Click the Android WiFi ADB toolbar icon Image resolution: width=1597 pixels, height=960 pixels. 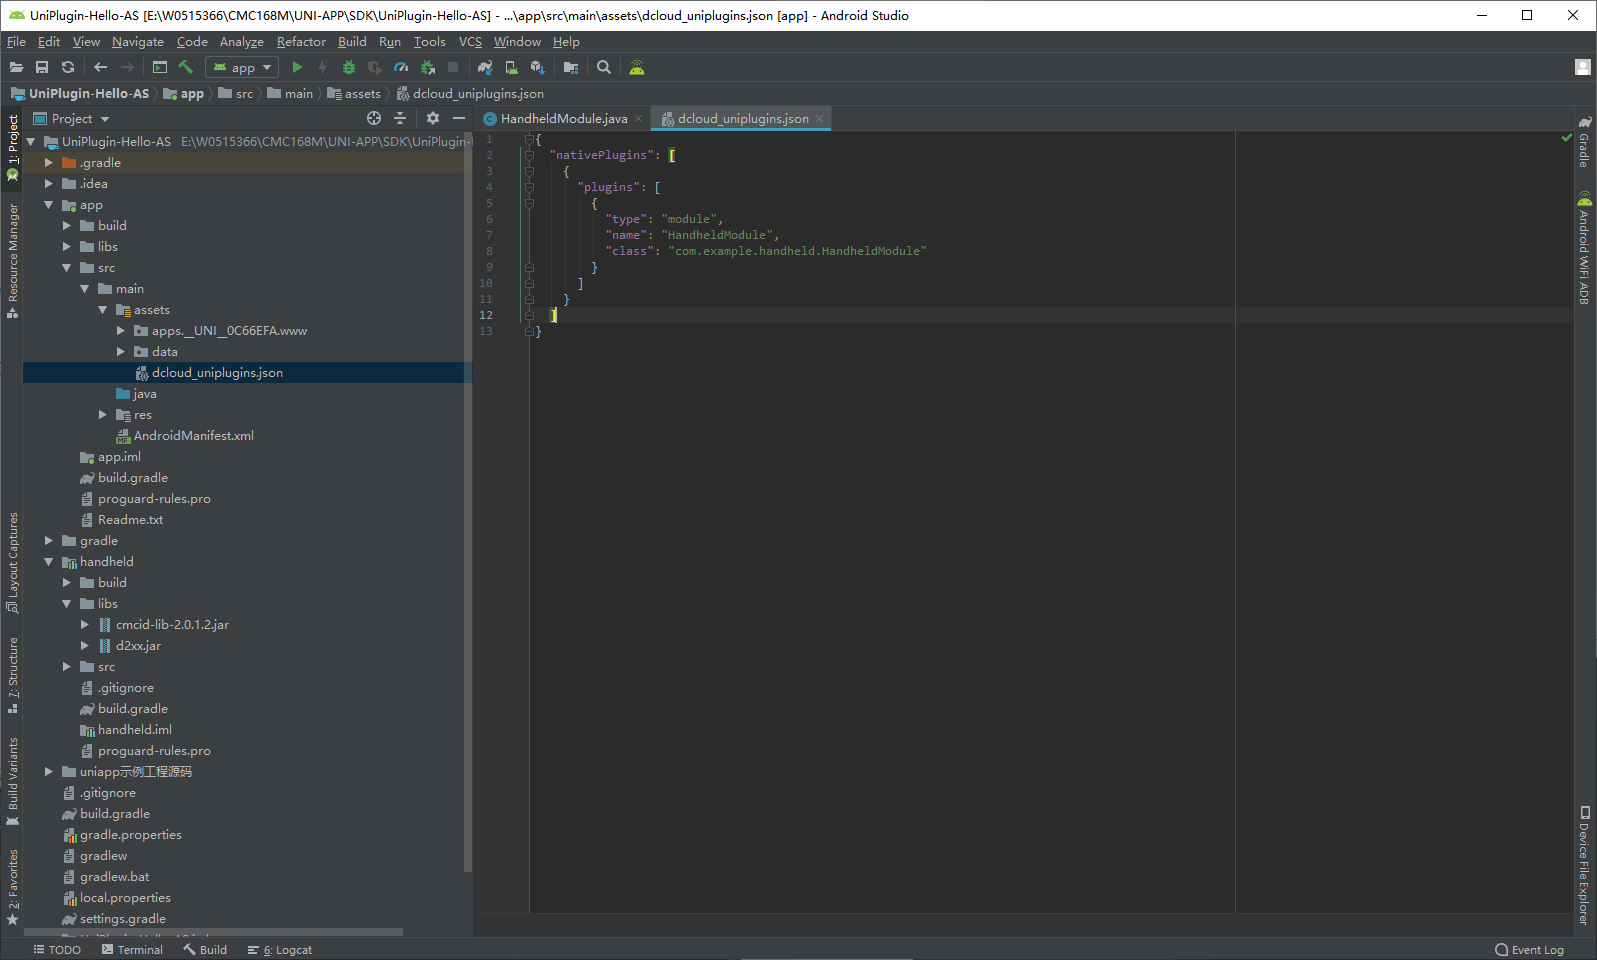click(x=637, y=67)
